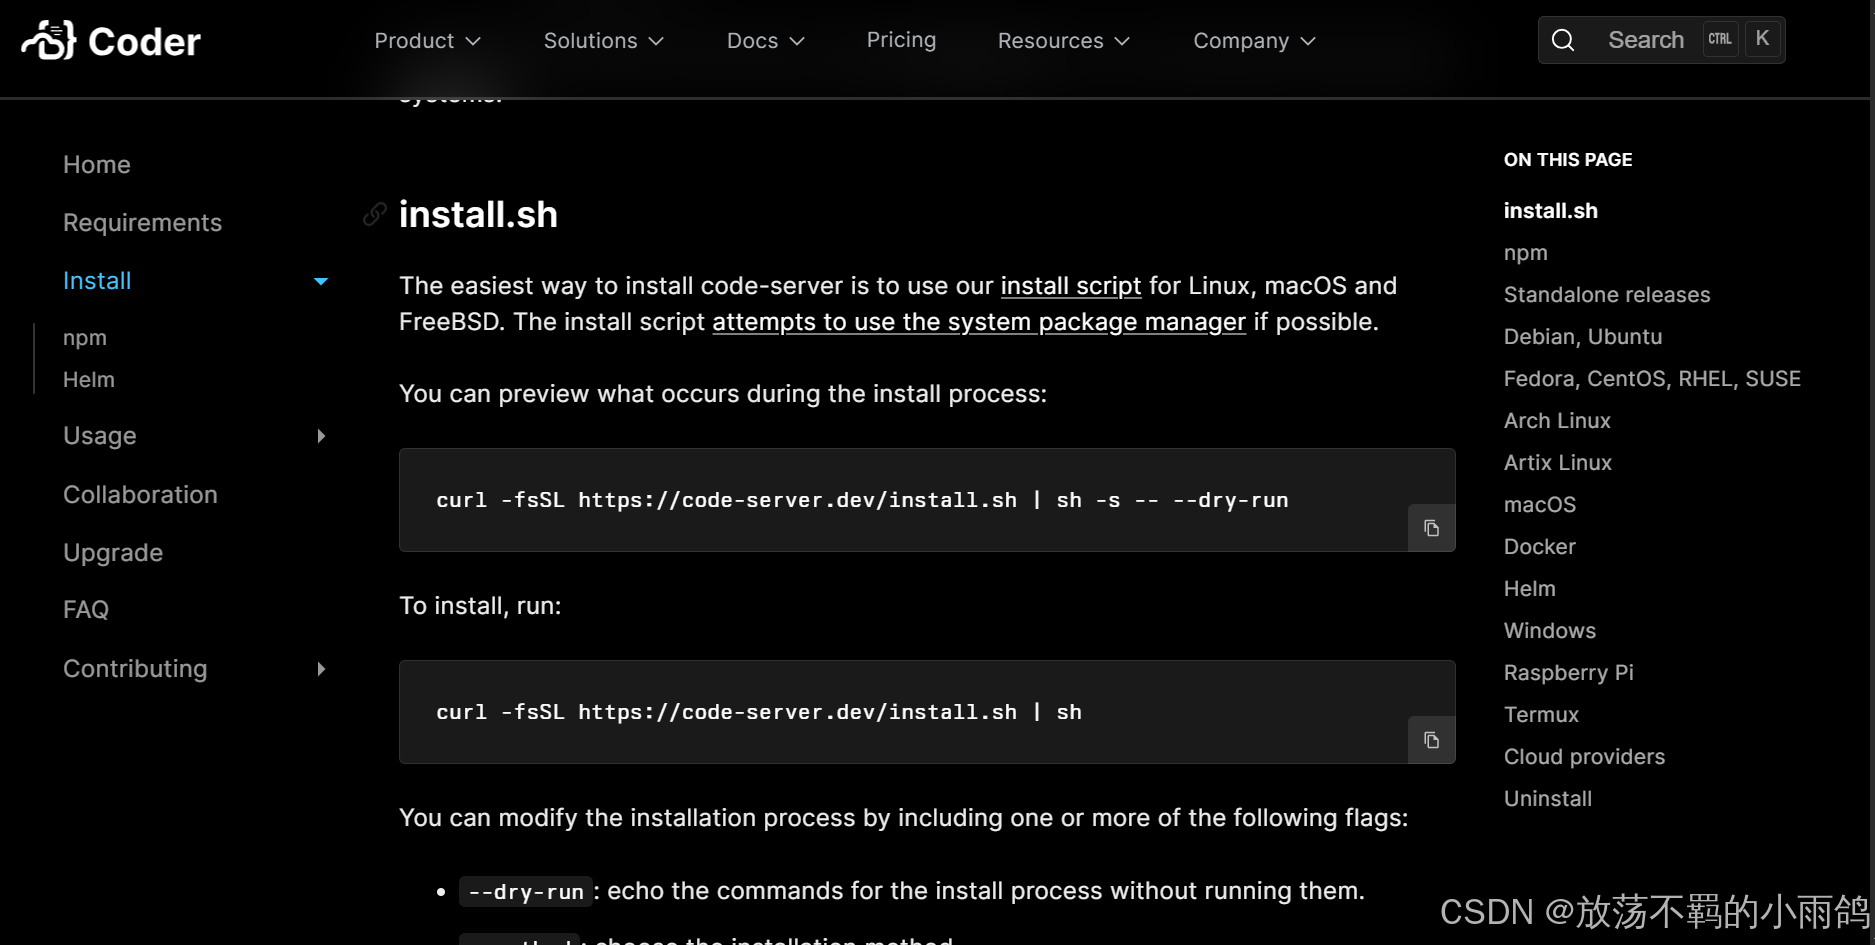Jump to Artix Linux section
The height and width of the screenshot is (945, 1875).
coord(1558,463)
